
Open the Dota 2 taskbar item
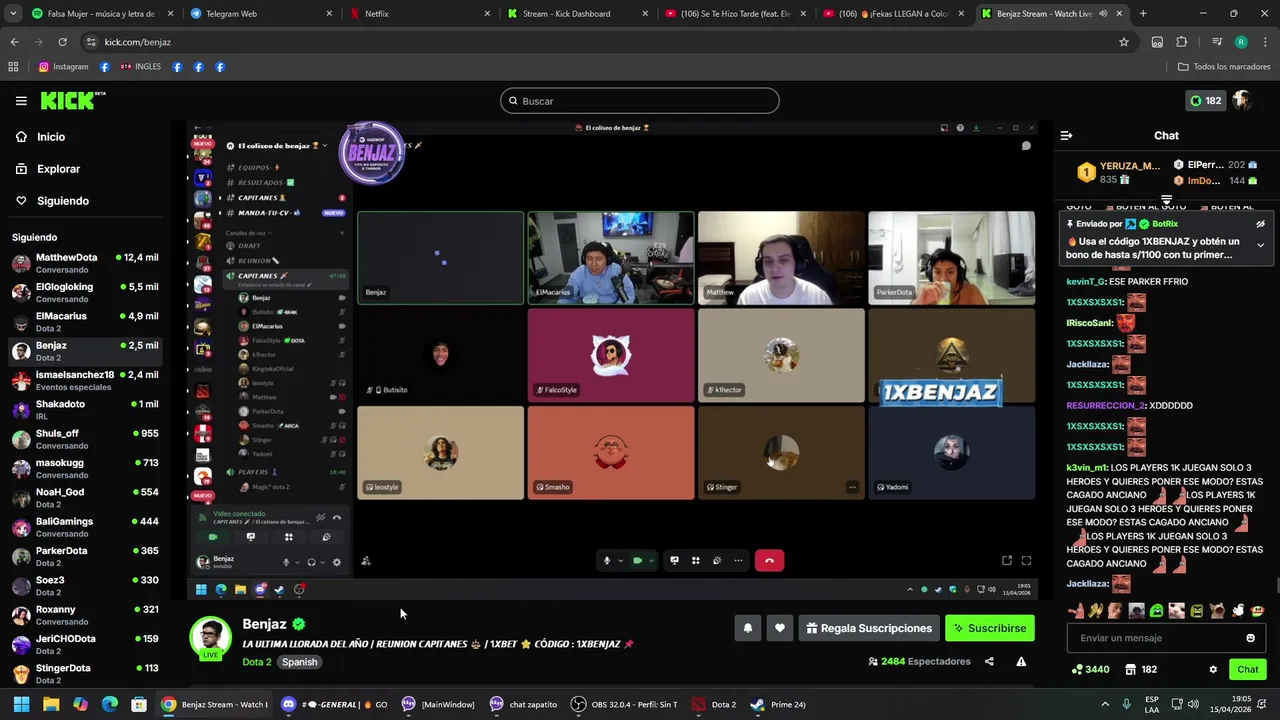[714, 704]
